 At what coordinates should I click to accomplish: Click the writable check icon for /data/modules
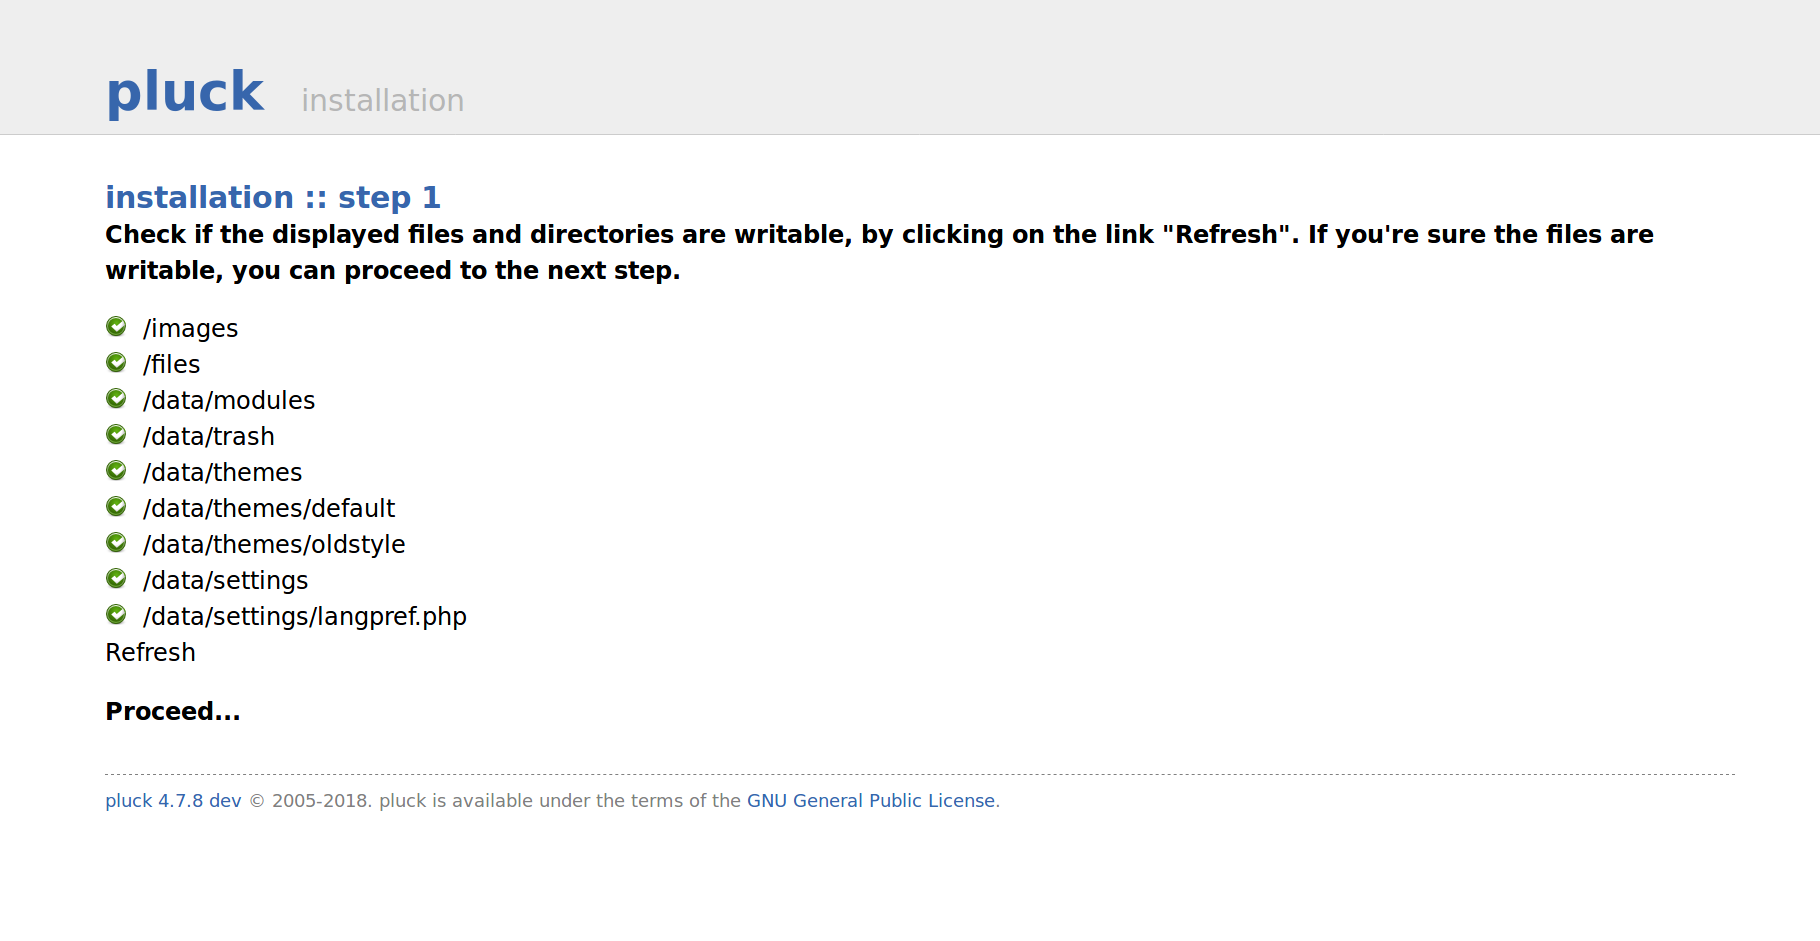click(x=116, y=399)
